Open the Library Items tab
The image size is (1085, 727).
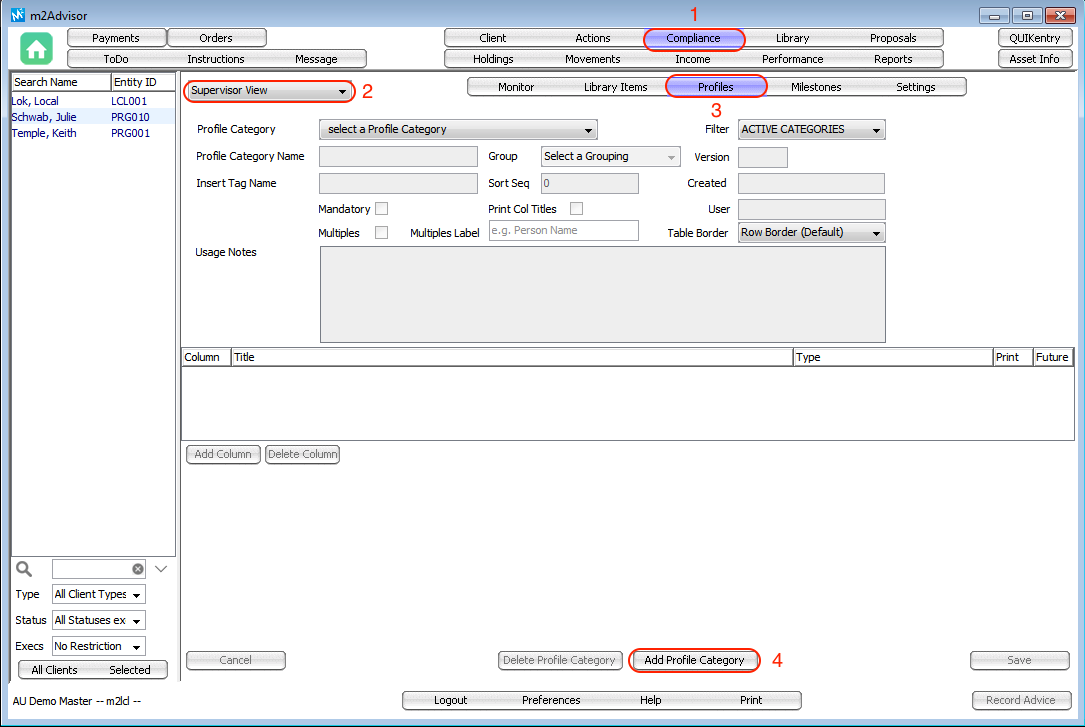[616, 87]
